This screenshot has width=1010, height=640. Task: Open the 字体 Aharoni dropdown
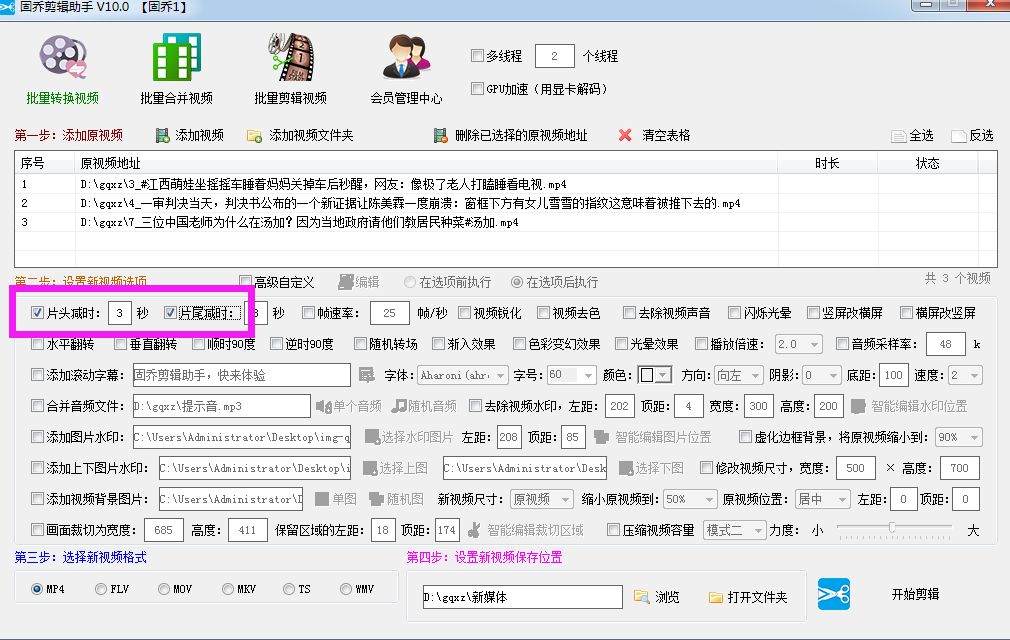click(x=463, y=375)
